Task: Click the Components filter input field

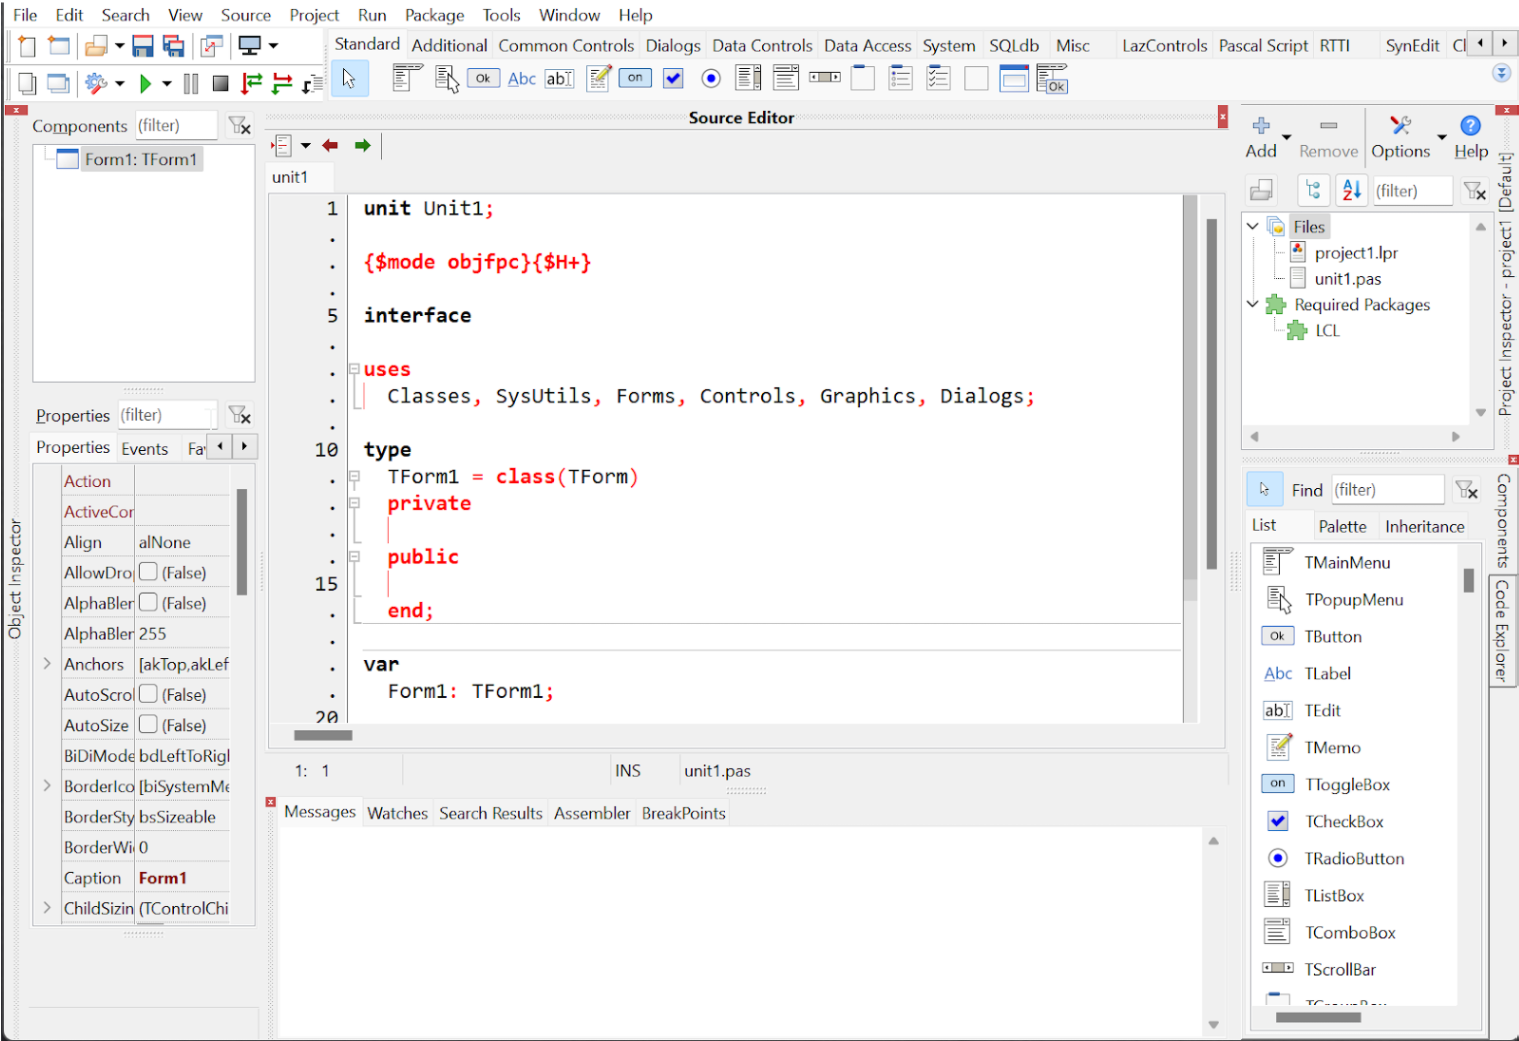Action: pyautogui.click(x=176, y=126)
